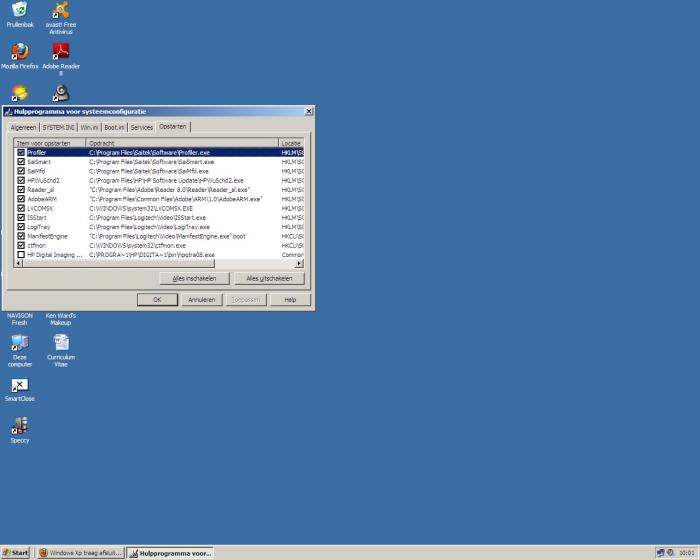Uncheck the SaiMfd startup item
The height and width of the screenshot is (560, 700).
tap(21, 171)
